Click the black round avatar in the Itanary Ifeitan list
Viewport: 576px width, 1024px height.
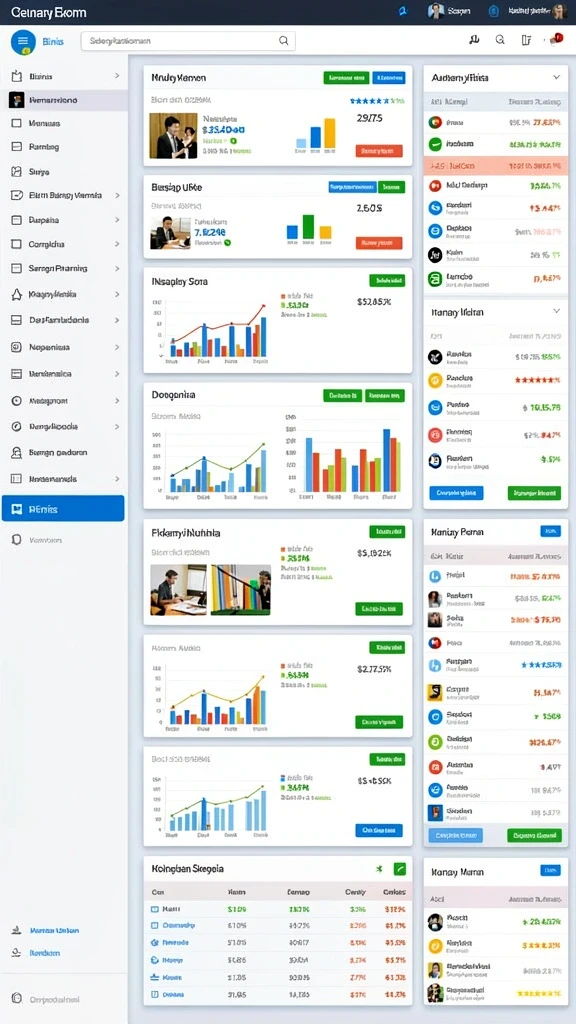[436, 357]
